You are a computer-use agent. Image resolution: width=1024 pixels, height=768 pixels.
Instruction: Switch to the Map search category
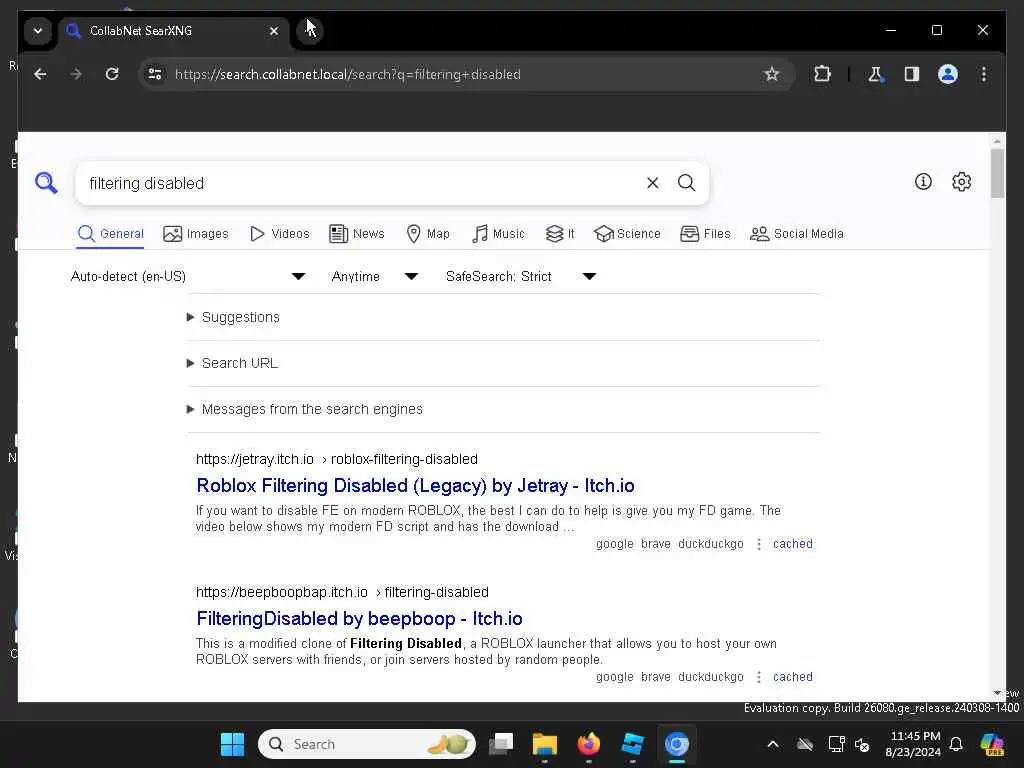coord(428,234)
